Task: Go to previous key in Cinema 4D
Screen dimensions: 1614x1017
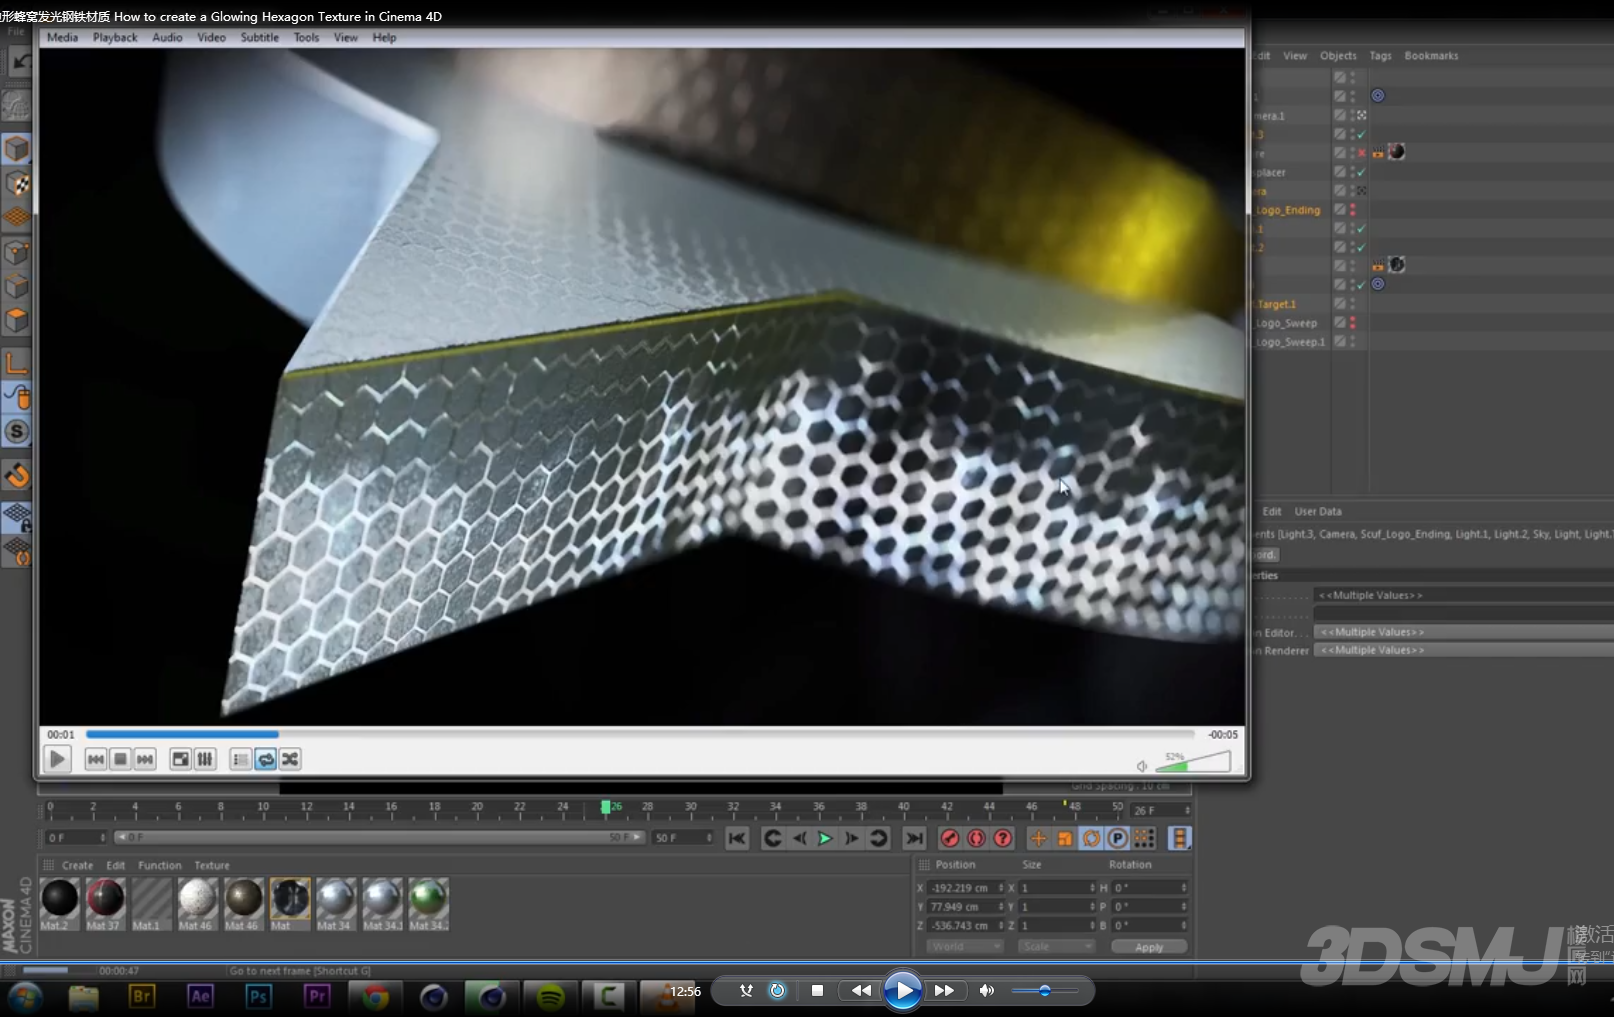Action: pos(772,838)
